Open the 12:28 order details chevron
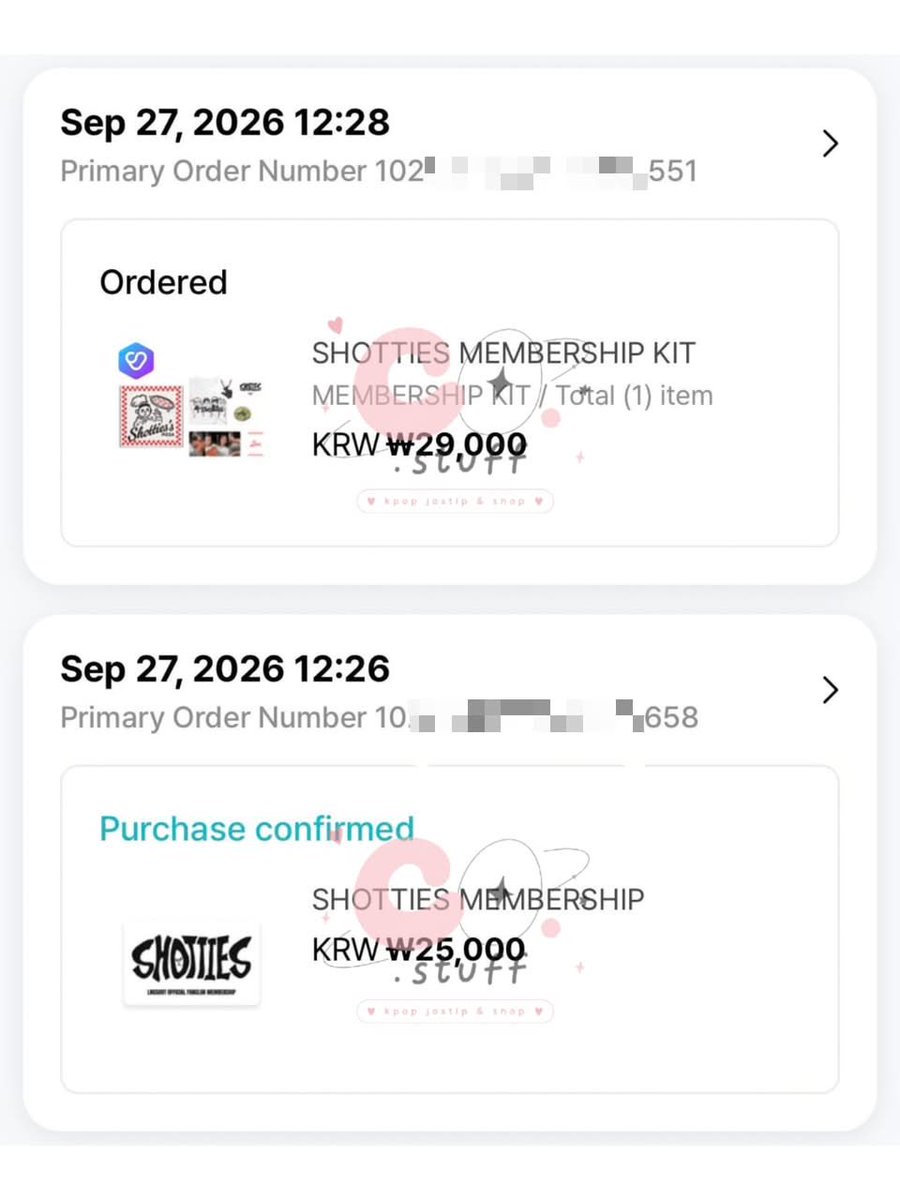Viewport: 900px width, 1200px height. (829, 144)
